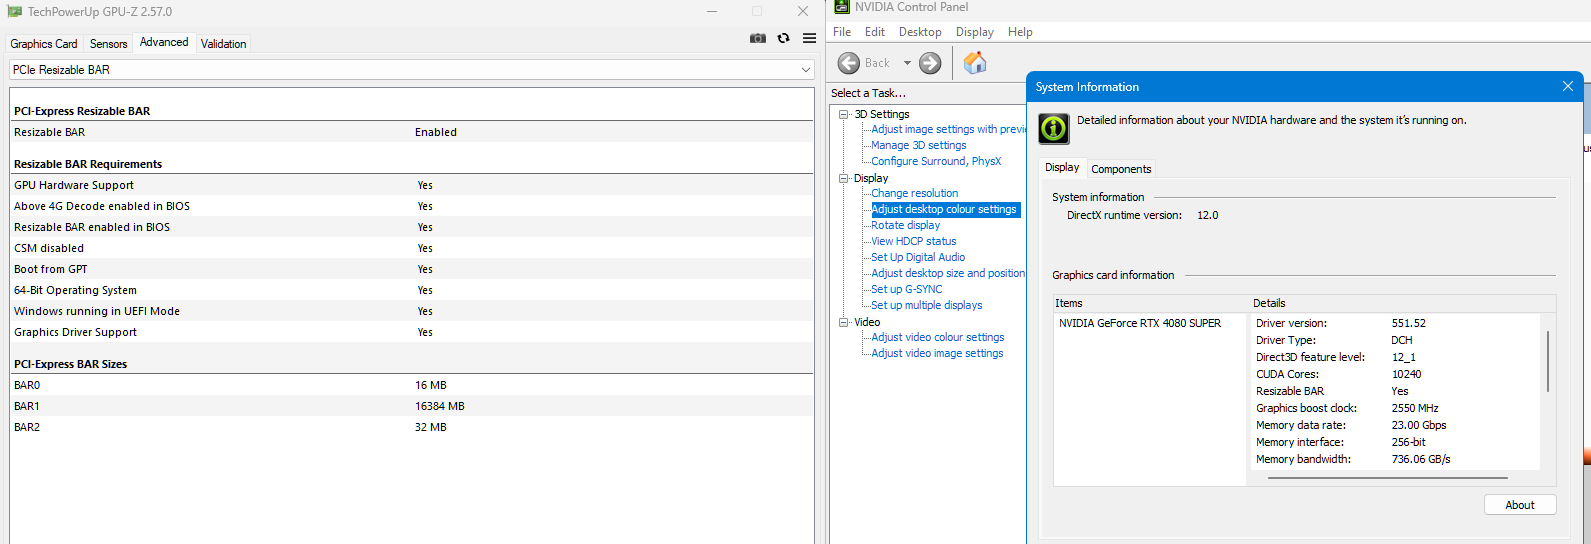Click the GPU-Z app icon in title bar
1591x544 pixels.
[14, 12]
